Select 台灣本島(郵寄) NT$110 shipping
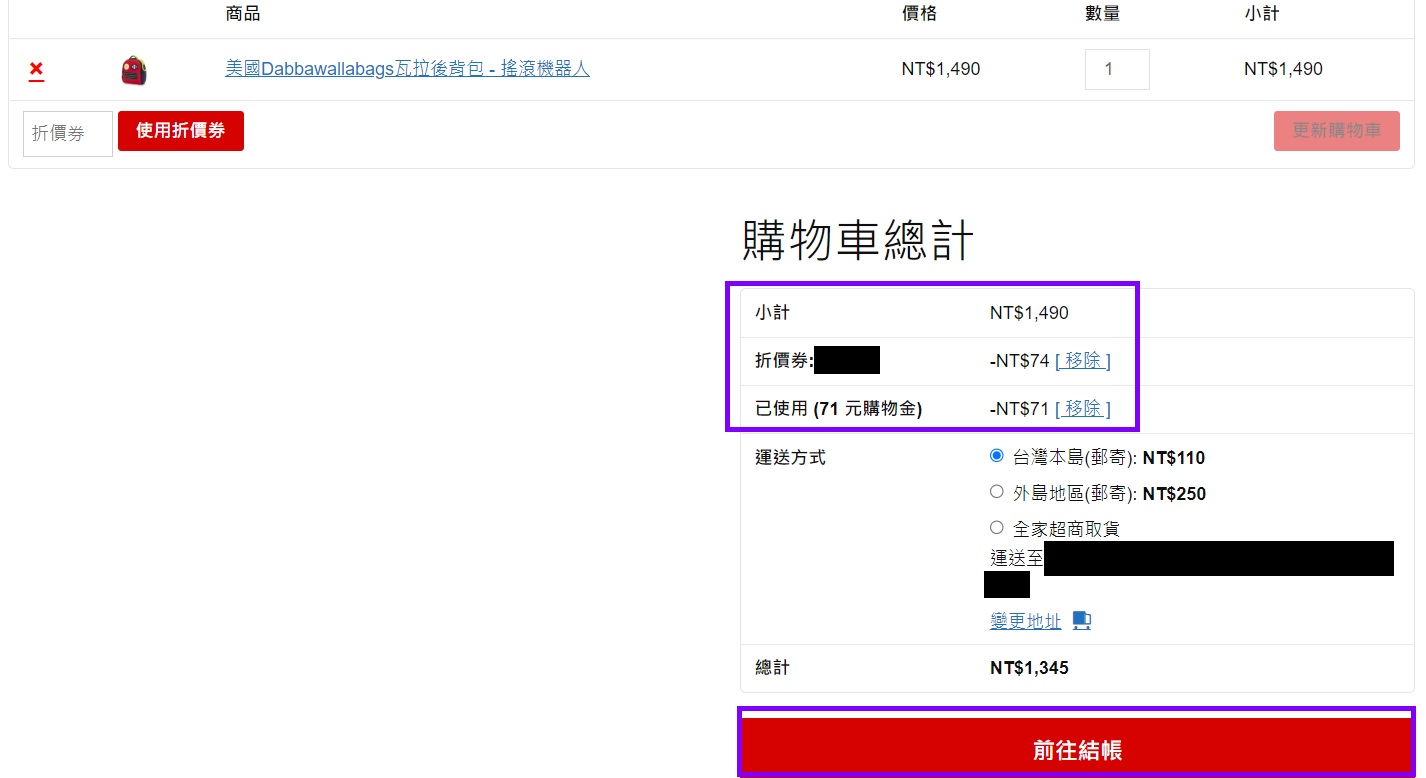The height and width of the screenshot is (778, 1426). [x=996, y=457]
